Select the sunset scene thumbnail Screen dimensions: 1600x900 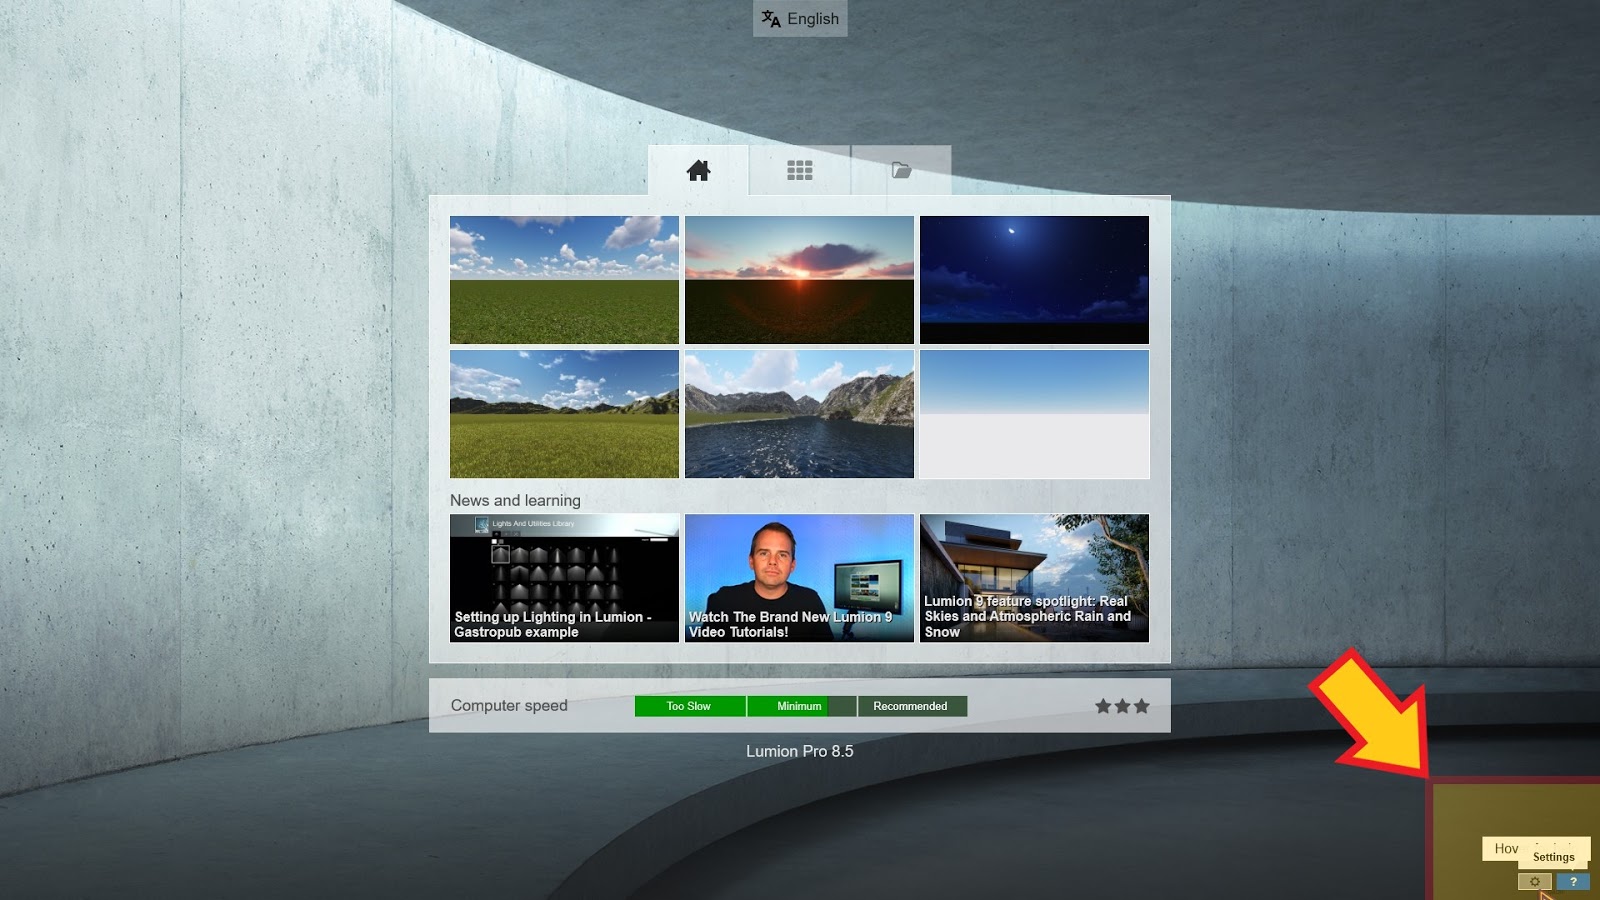coord(799,280)
